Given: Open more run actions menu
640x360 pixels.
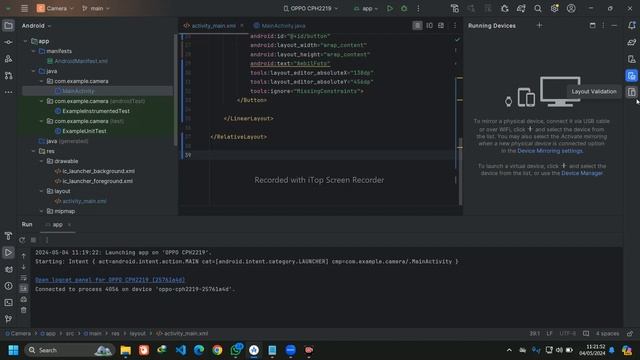Looking at the screenshot, I should coord(418,8).
